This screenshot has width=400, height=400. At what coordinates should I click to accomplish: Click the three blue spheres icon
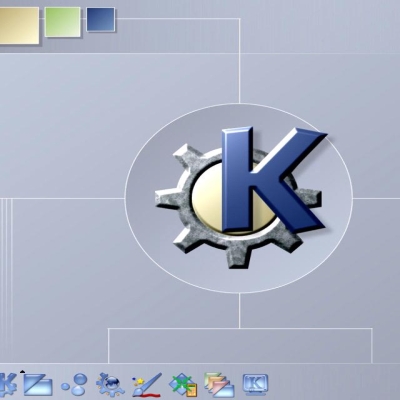click(75, 385)
